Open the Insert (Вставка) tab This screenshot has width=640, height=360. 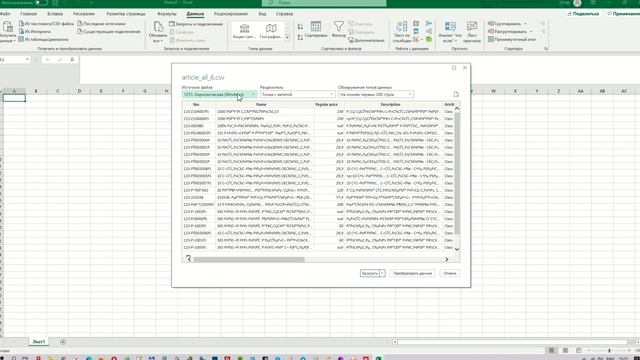(x=55, y=14)
